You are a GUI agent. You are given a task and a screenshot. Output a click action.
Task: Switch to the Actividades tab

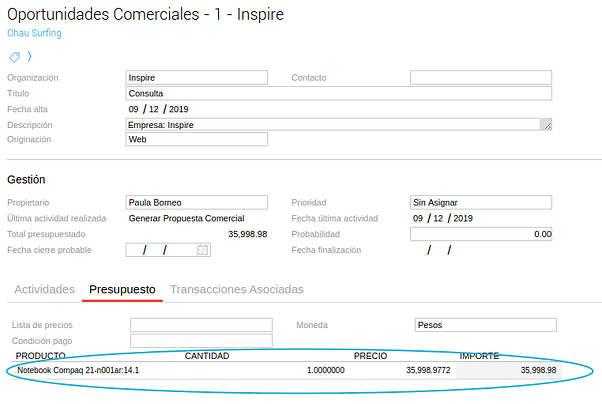(x=44, y=289)
